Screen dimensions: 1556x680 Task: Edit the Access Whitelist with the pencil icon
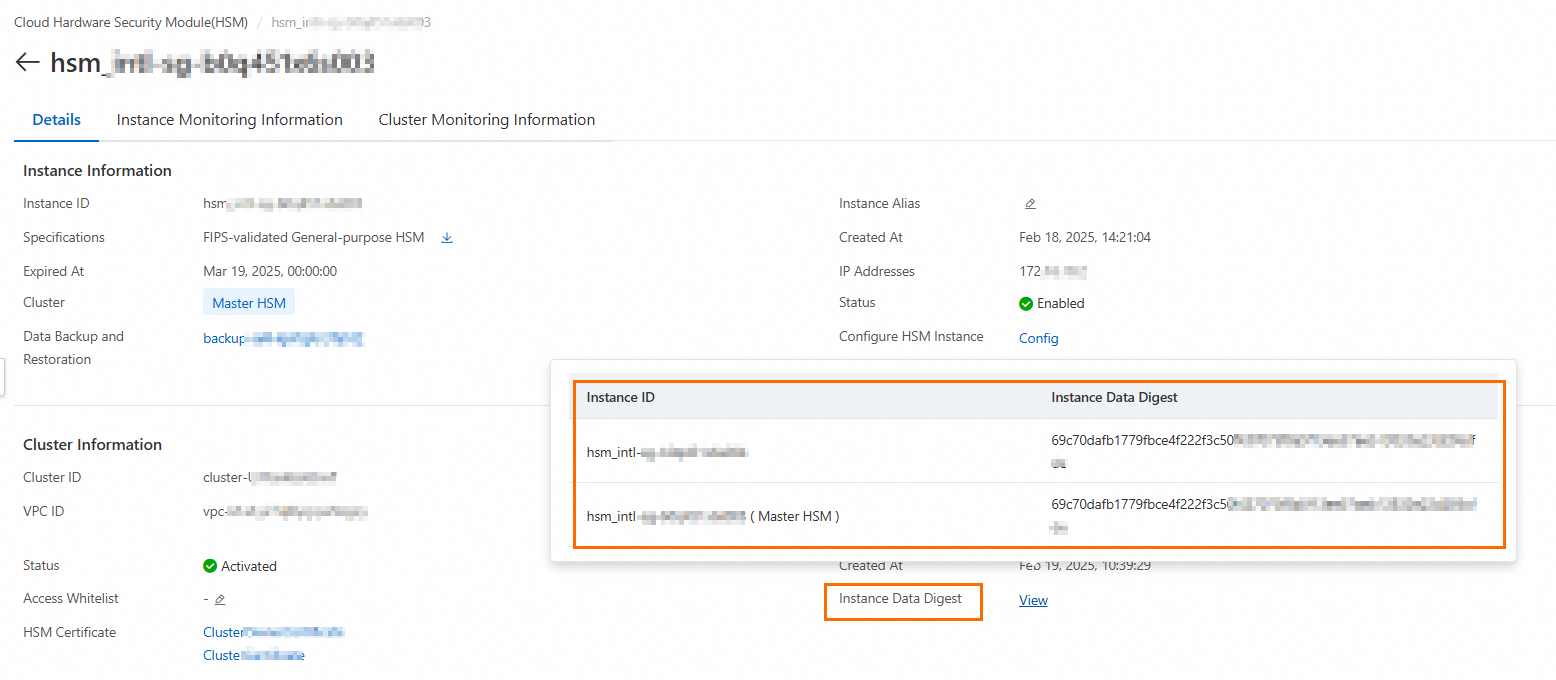(x=220, y=599)
